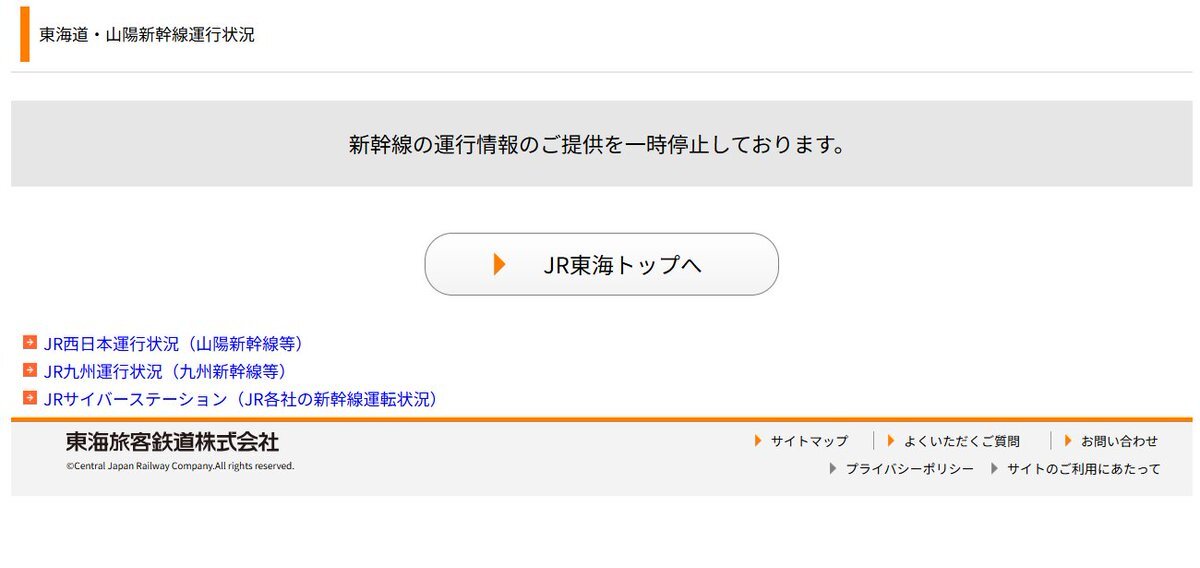Open the サイトのご利用にあたって footer link
The width and height of the screenshot is (1200, 568).
click(1083, 468)
